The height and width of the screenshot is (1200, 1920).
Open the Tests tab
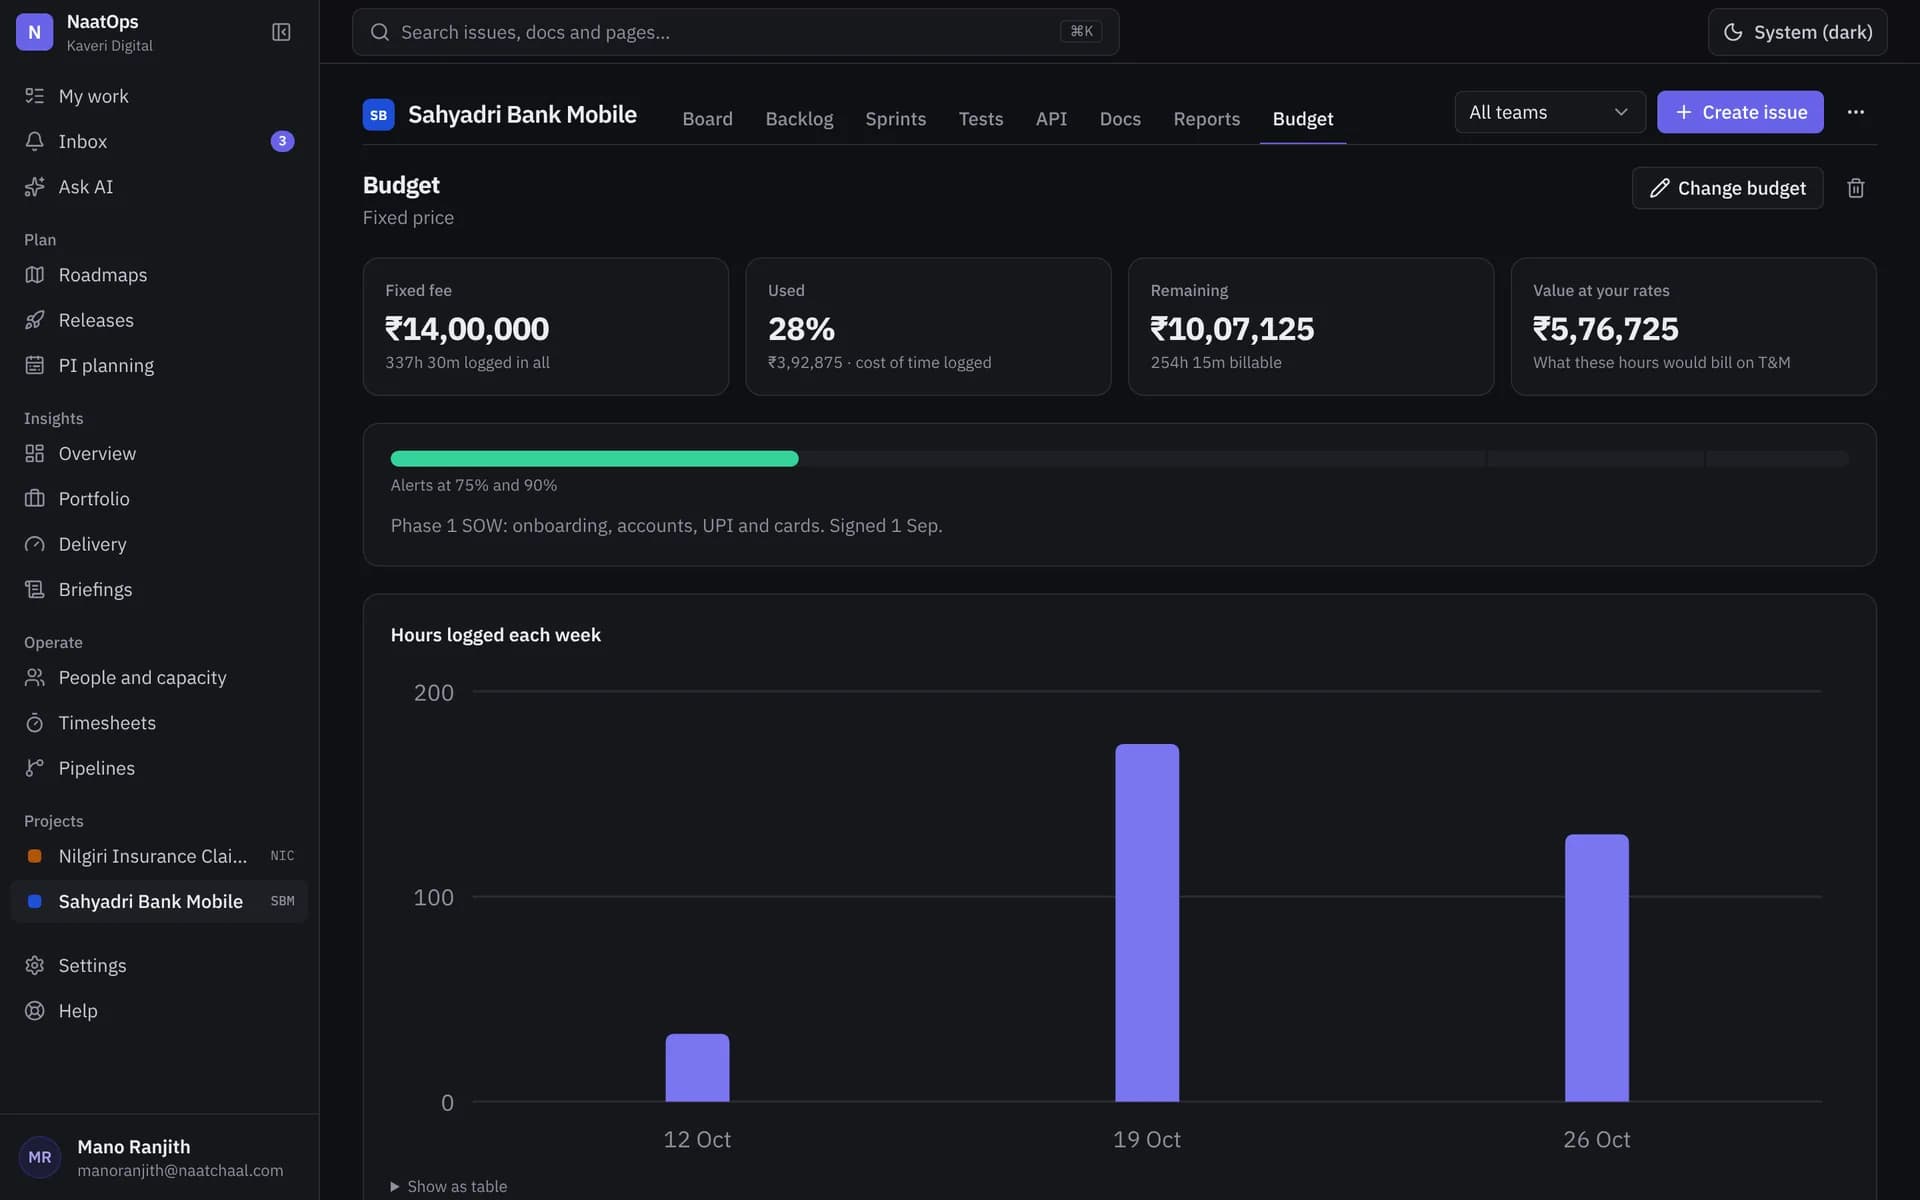(x=981, y=119)
